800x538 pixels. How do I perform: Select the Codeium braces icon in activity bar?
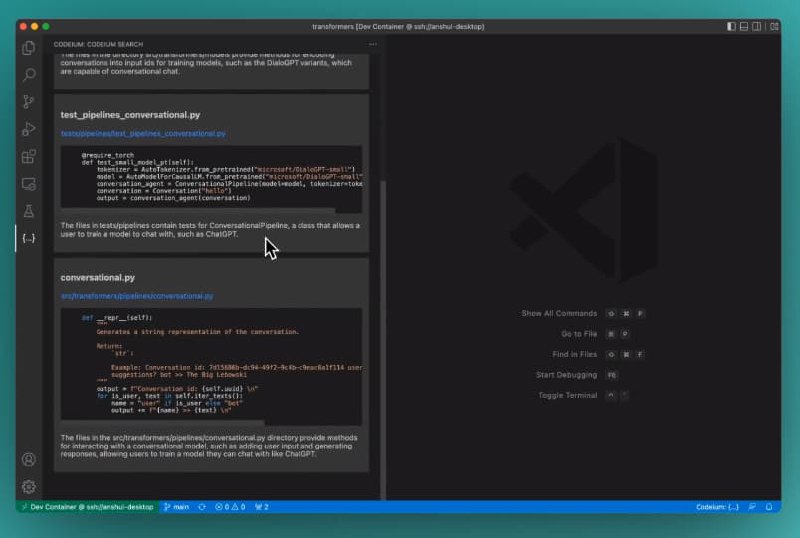(x=29, y=238)
